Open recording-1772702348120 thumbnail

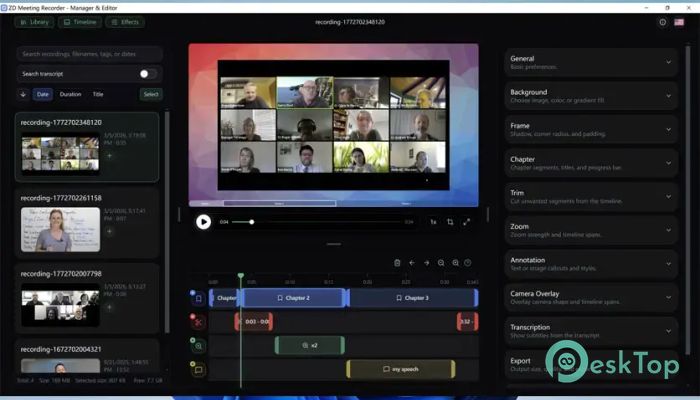coord(60,154)
